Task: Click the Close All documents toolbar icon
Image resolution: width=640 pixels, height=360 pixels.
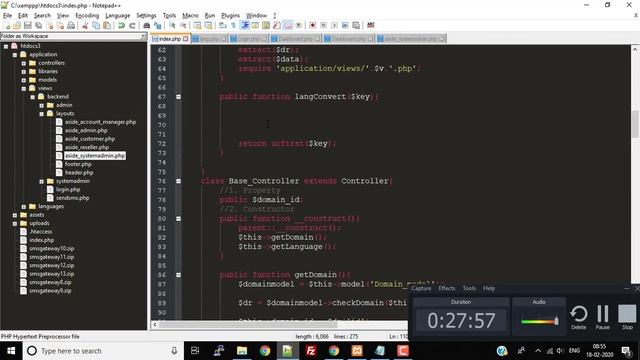Action: (60, 25)
